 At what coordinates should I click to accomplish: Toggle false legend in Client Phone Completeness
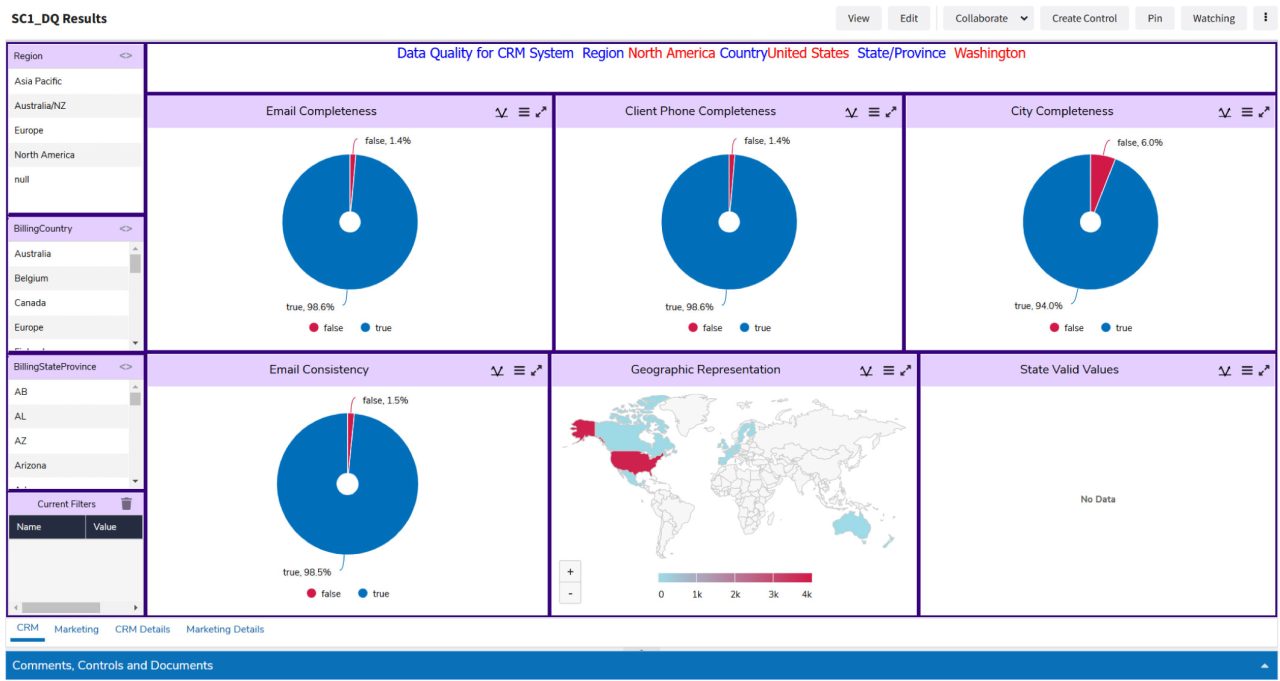[706, 328]
